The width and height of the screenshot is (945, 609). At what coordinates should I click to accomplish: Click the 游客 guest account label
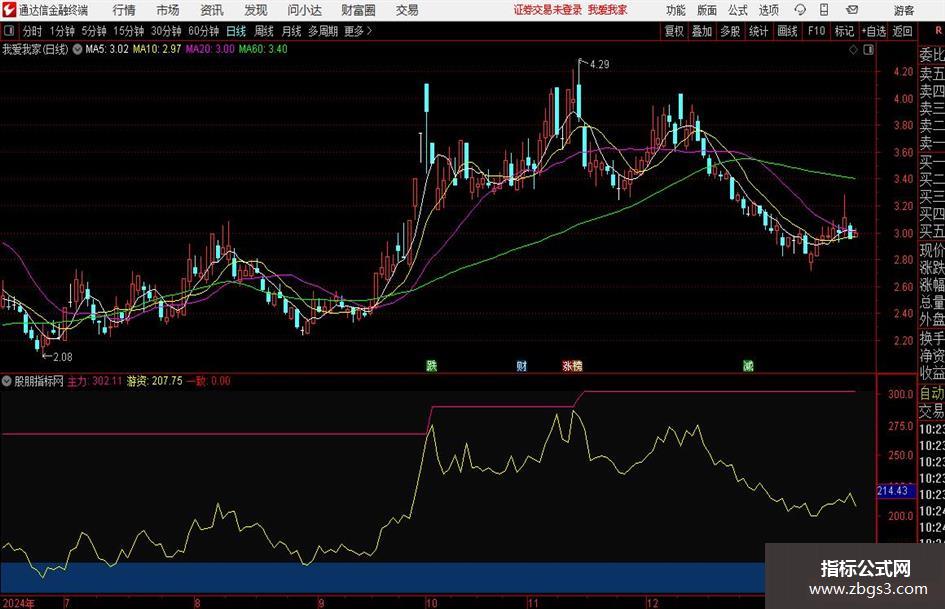[903, 10]
